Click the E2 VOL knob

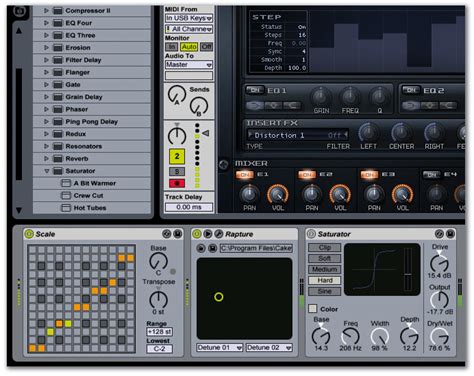(340, 194)
